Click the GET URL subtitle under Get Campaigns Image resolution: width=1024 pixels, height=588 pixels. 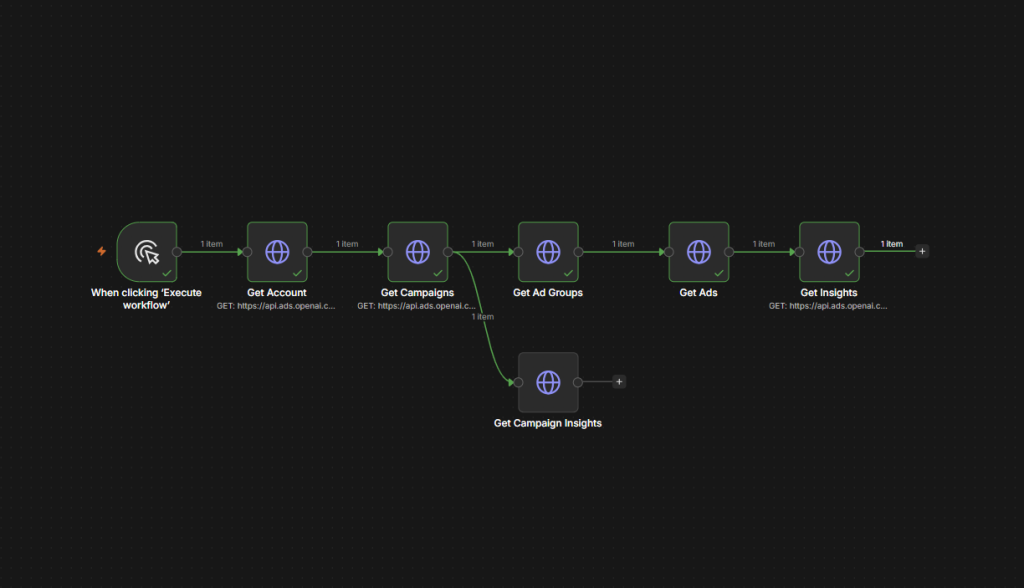coord(417,306)
